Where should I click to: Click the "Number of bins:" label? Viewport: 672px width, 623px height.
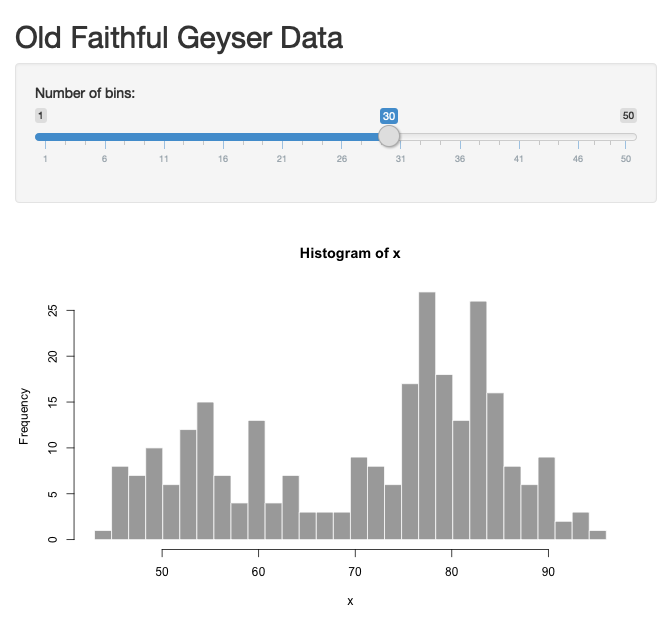point(85,94)
